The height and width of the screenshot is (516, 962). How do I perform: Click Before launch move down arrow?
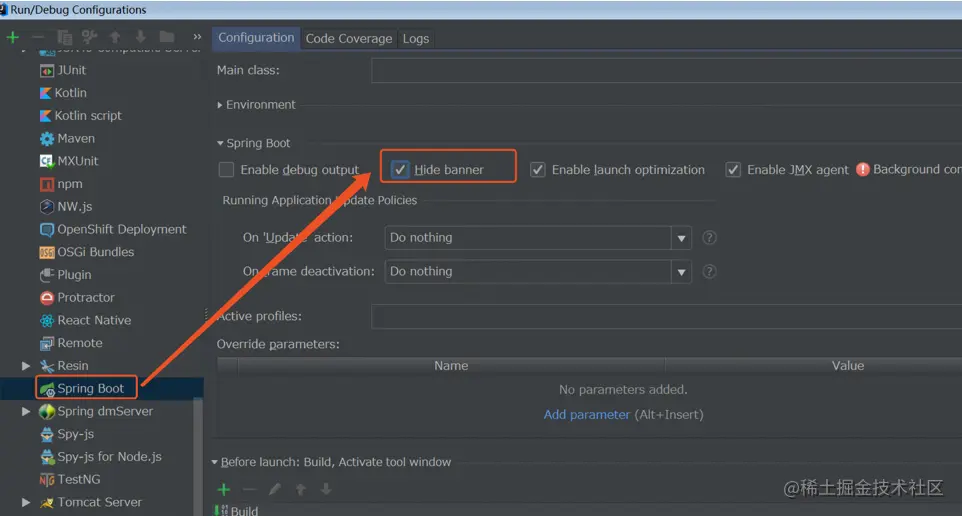pos(326,489)
